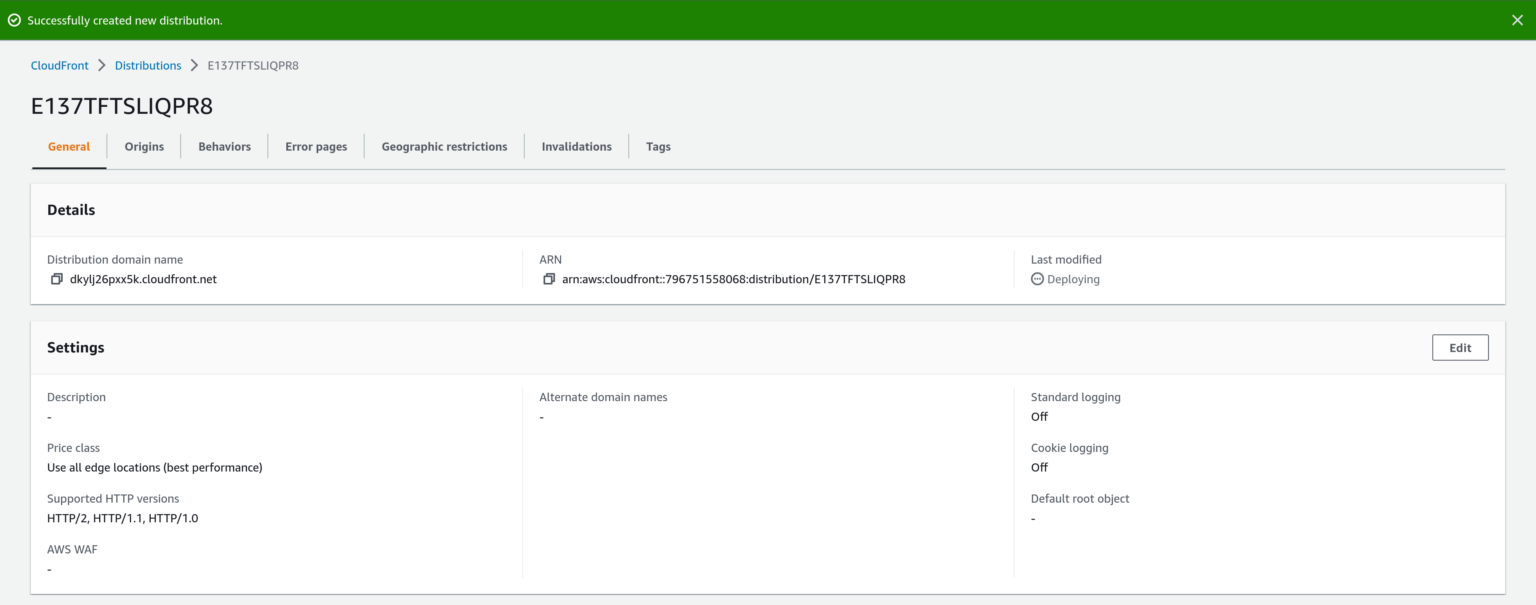Switch to the Origins tab

pos(144,146)
